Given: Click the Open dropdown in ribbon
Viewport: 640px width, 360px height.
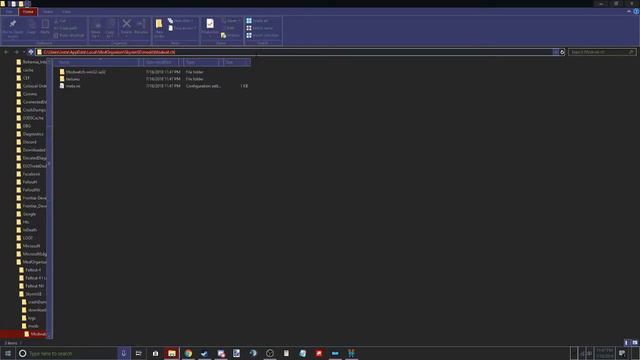Looking at the screenshot, I should [231, 21].
